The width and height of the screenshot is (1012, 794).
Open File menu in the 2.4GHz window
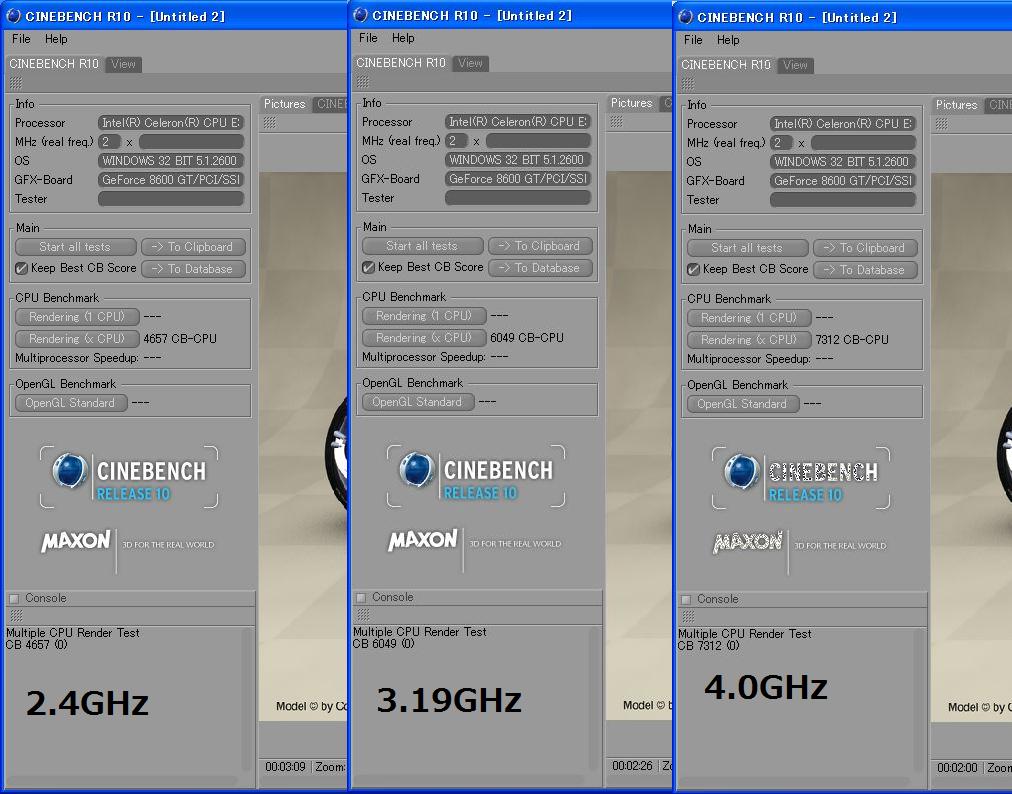tap(21, 39)
